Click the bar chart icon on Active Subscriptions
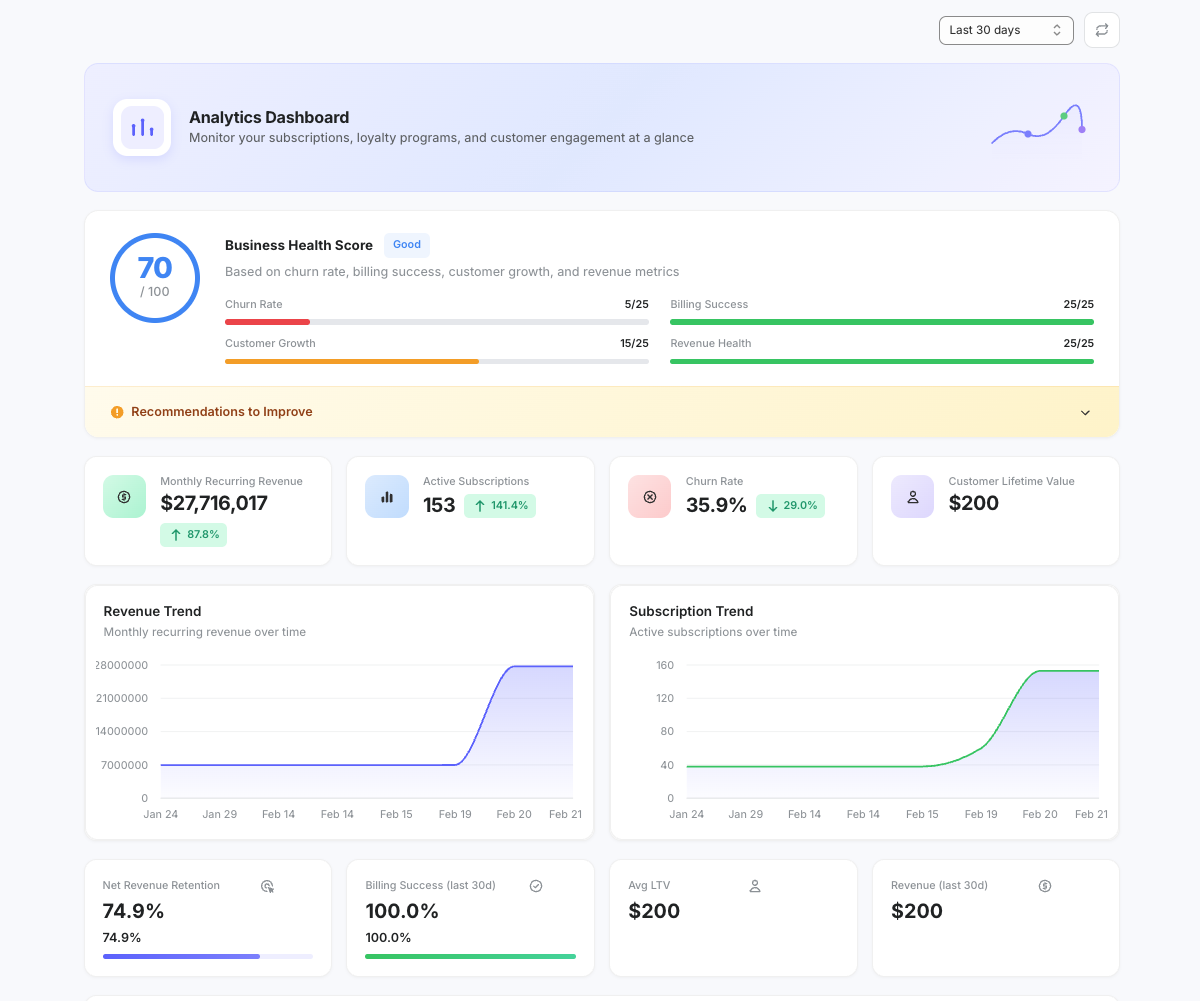This screenshot has height=1001, width=1200. pyautogui.click(x=387, y=497)
